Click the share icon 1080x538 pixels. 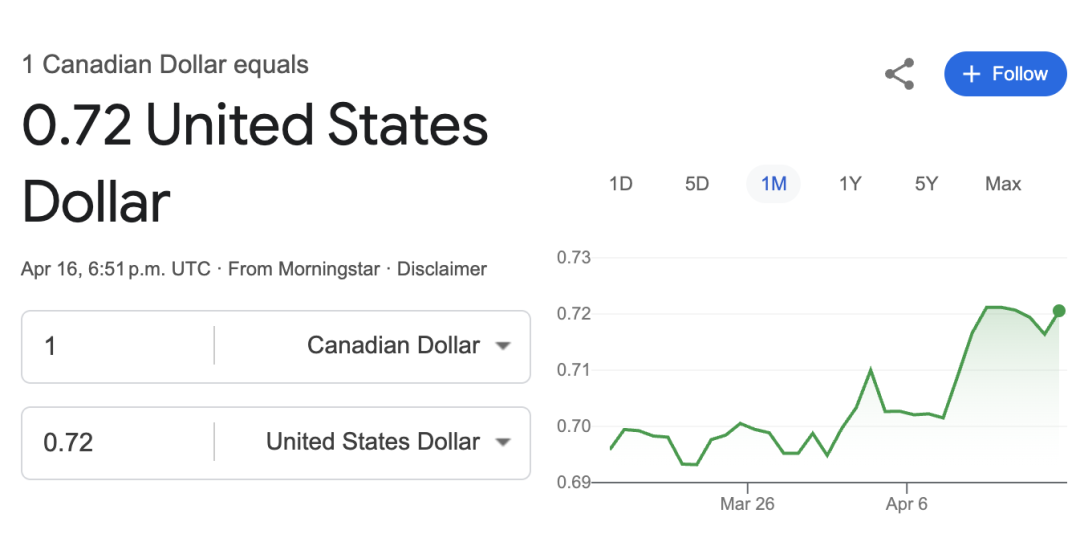point(900,74)
